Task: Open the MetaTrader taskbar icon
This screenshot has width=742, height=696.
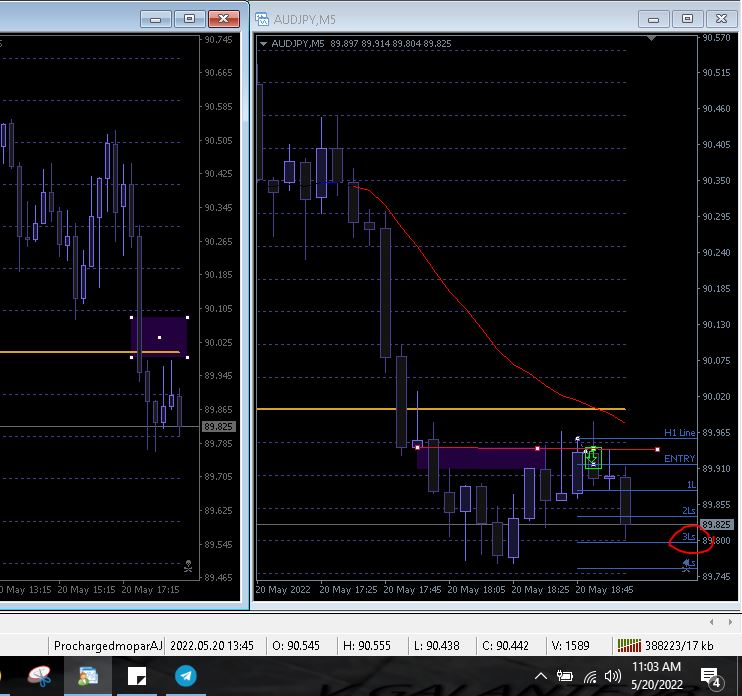Action: 88,676
